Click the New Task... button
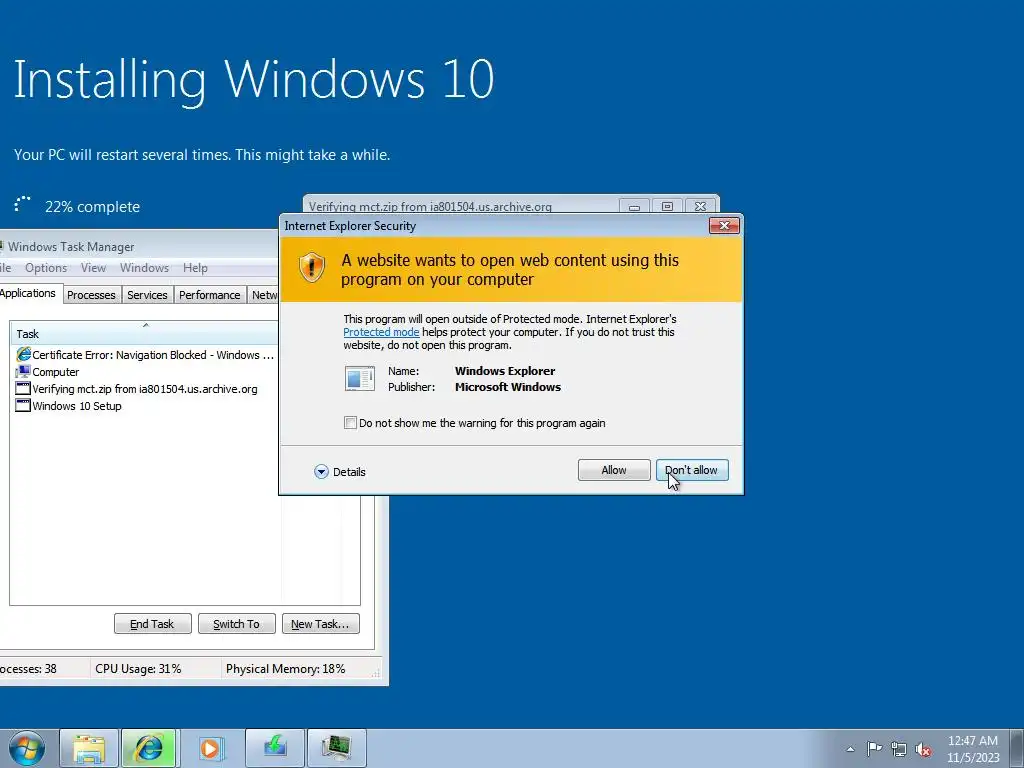1024x768 pixels. tap(321, 624)
